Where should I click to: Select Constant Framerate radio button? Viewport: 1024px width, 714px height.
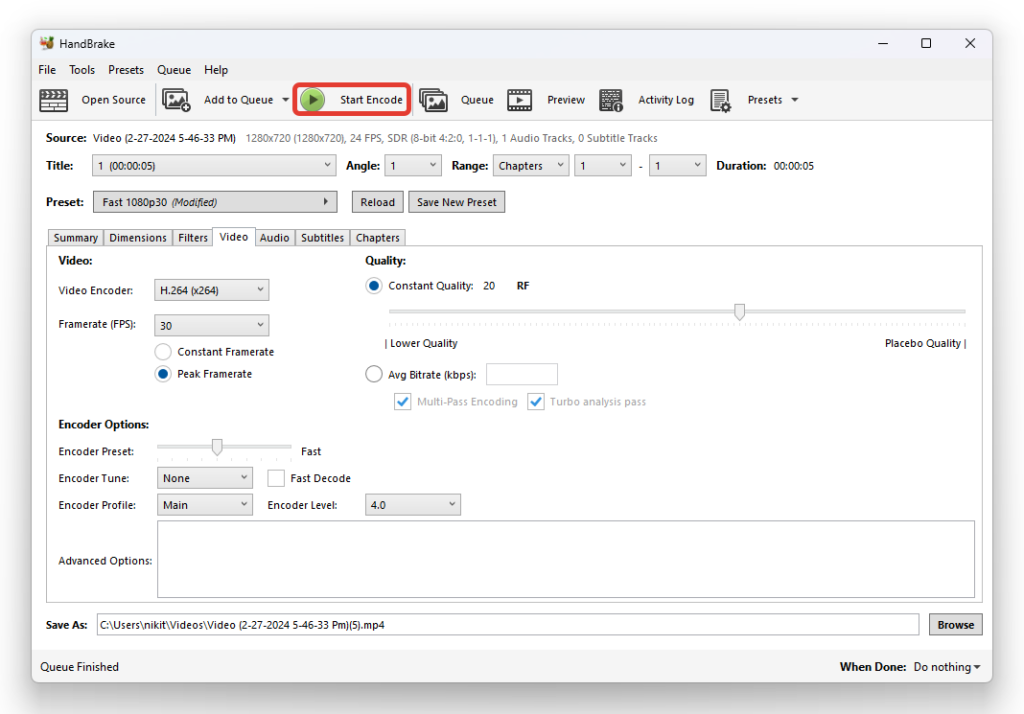(163, 351)
